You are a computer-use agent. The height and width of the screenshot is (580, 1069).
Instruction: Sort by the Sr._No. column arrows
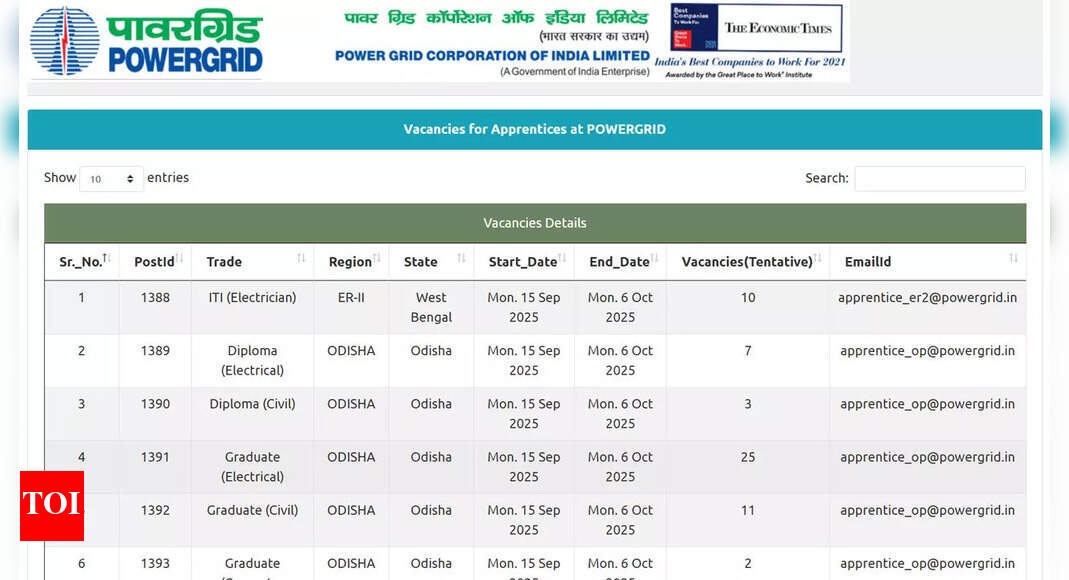click(x=106, y=258)
